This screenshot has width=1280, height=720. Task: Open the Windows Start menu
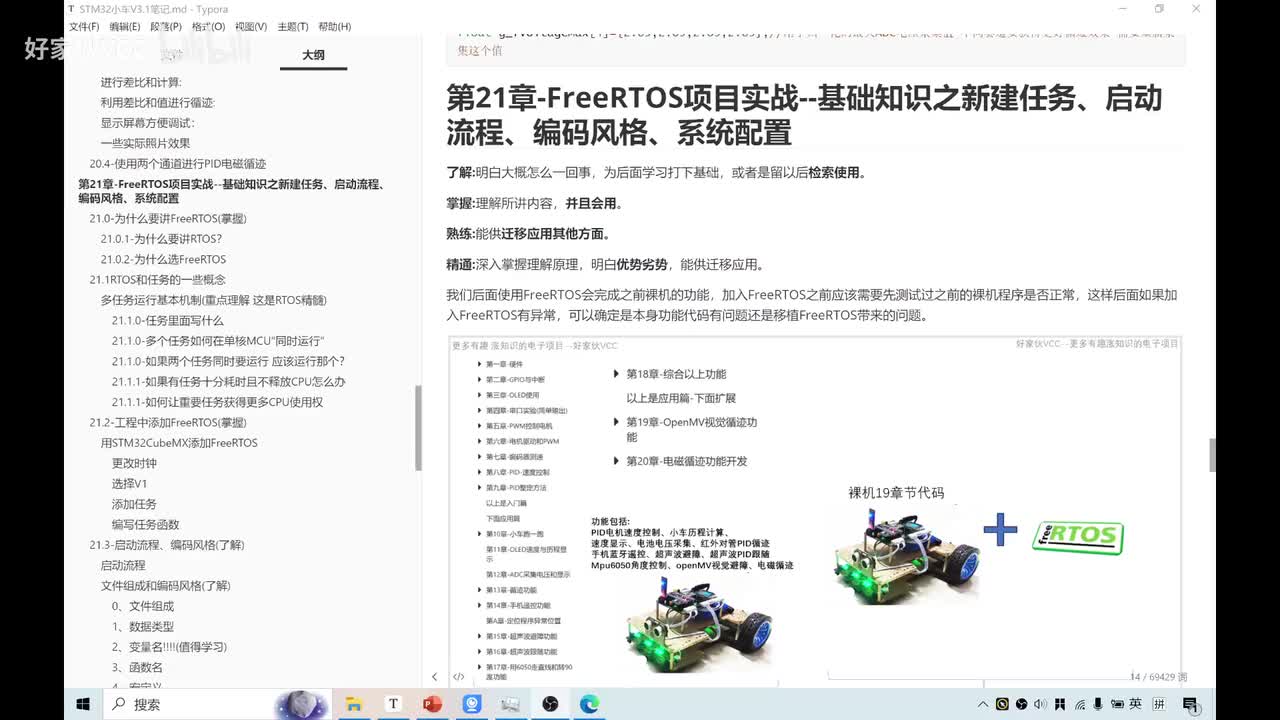83,704
